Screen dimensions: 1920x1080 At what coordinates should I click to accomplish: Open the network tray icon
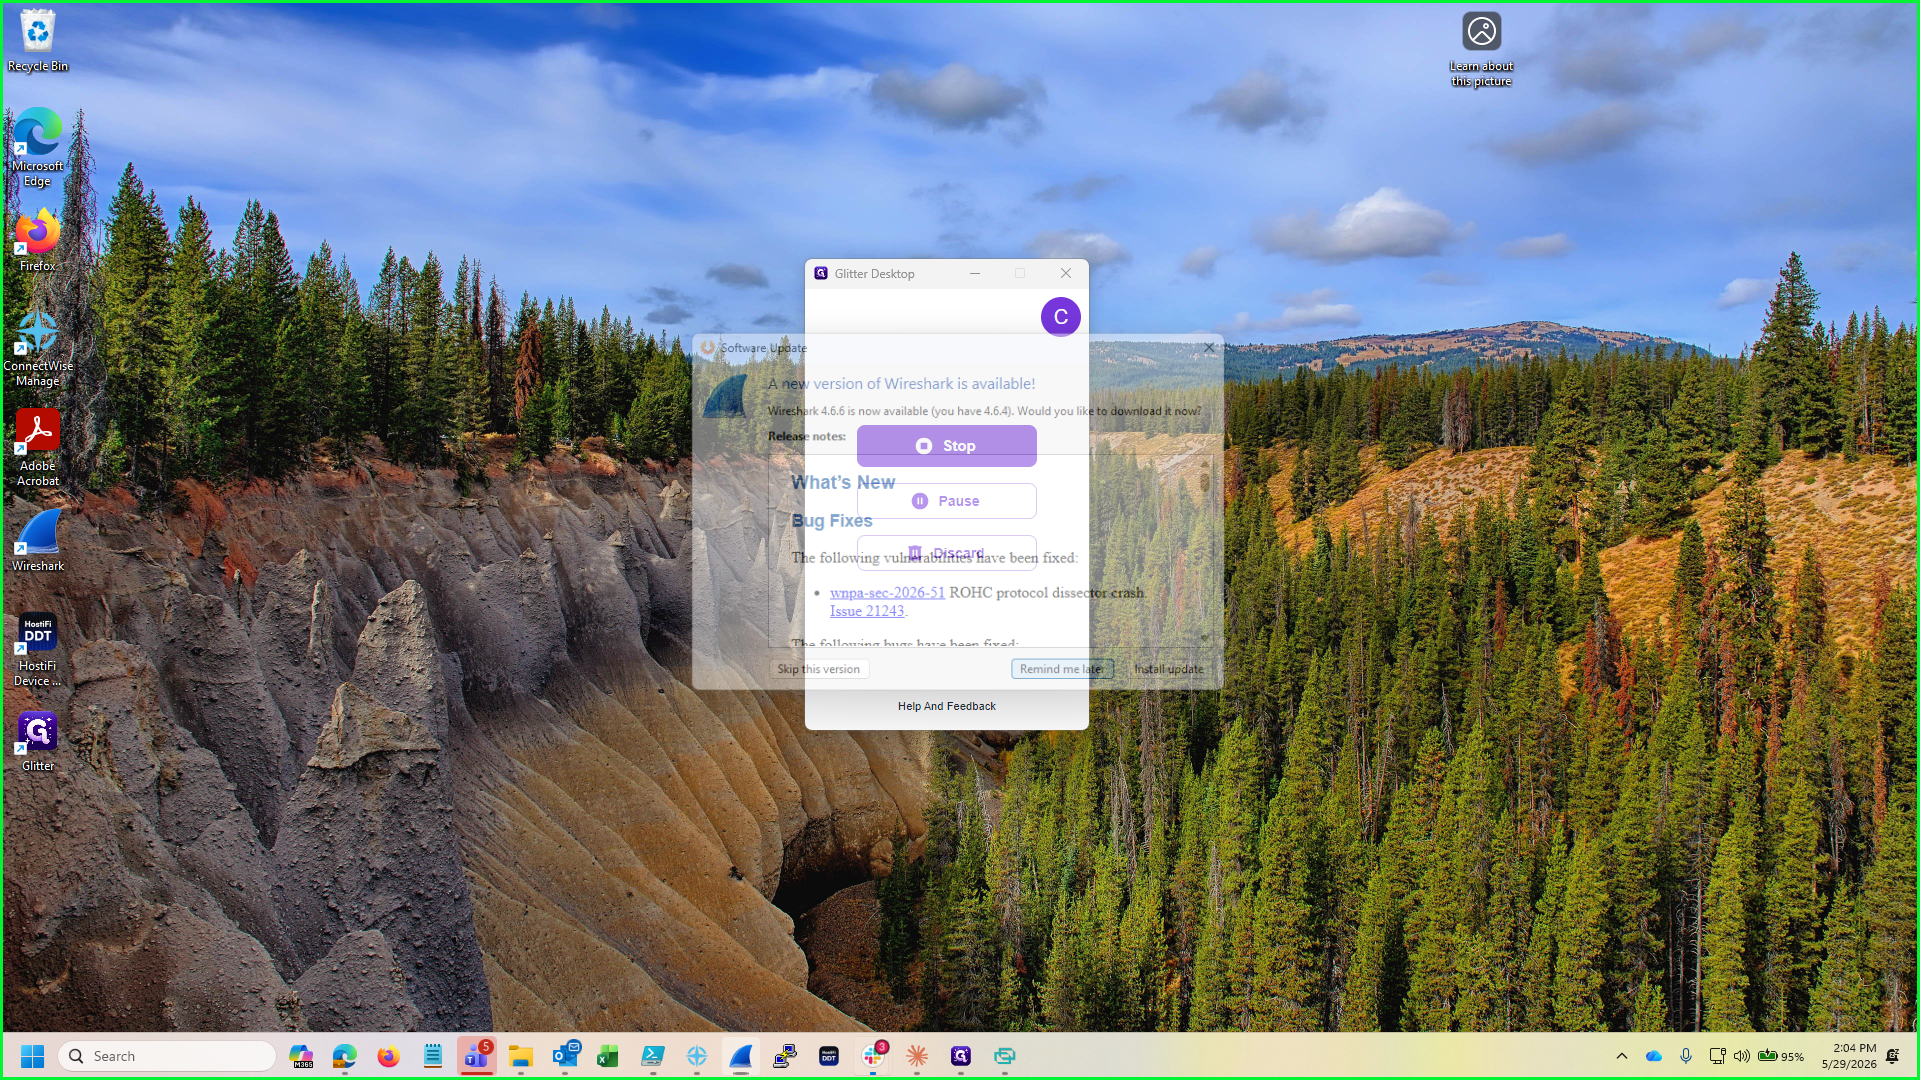(1718, 1056)
